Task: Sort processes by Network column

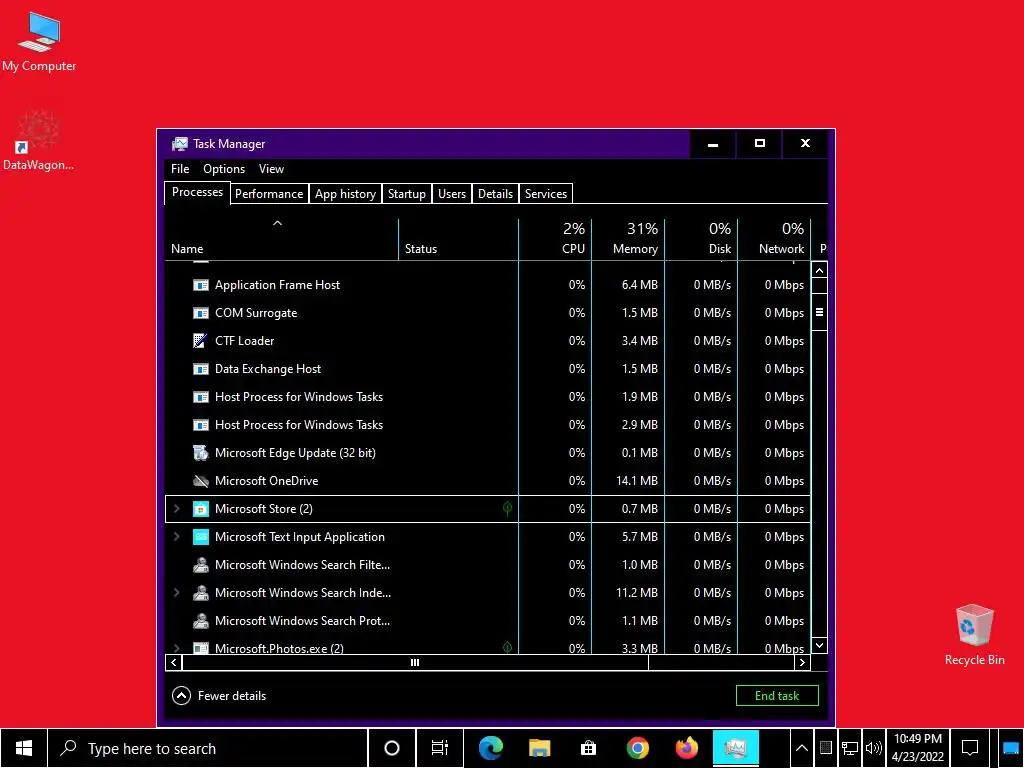Action: (x=775, y=240)
